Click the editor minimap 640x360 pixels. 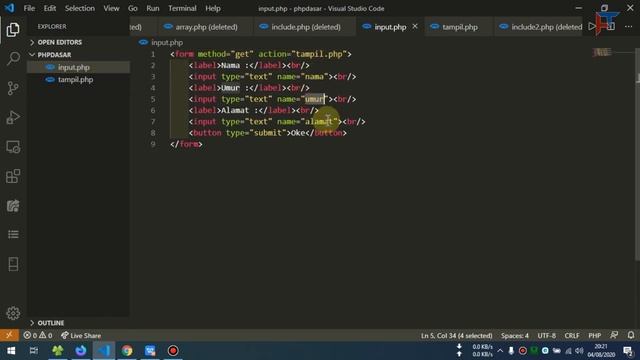coord(602,52)
